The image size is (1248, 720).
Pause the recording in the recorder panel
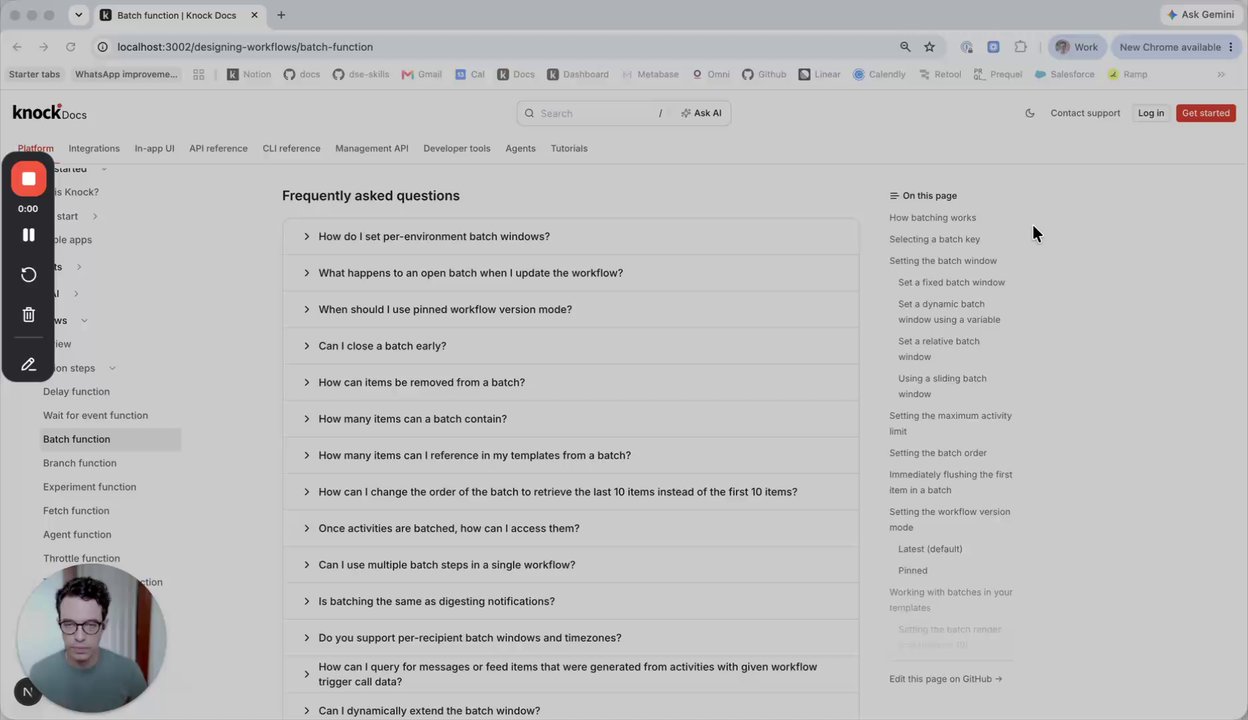[28, 235]
